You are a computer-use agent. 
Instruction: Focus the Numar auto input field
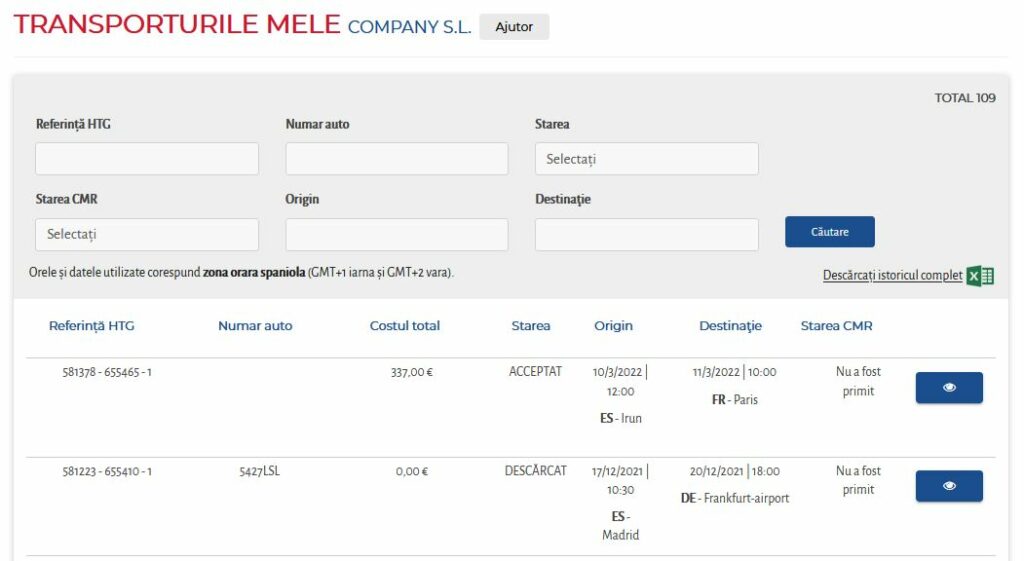coord(396,159)
